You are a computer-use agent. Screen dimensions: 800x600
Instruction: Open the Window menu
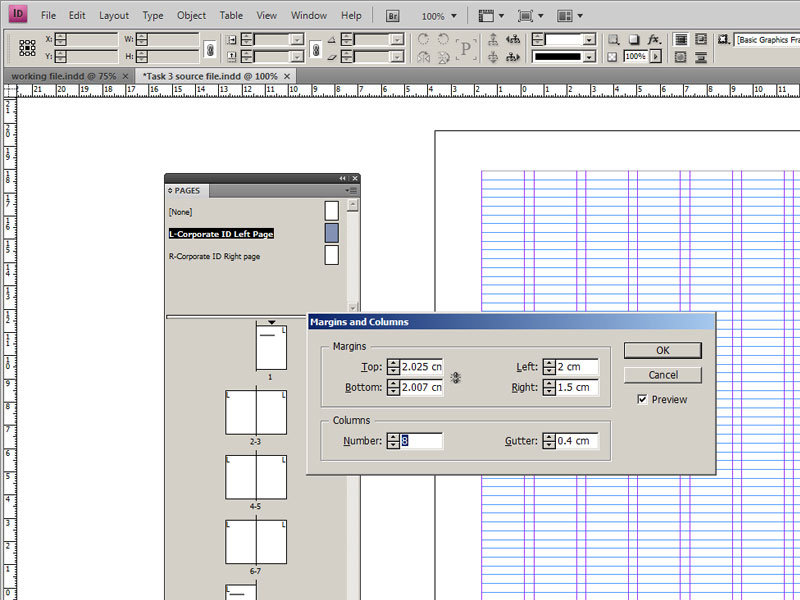tap(309, 16)
